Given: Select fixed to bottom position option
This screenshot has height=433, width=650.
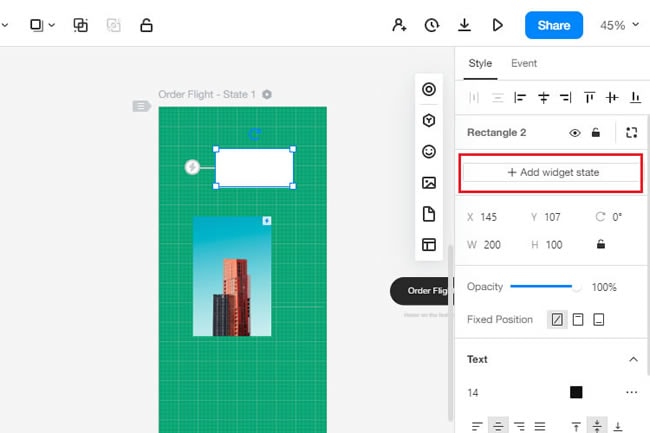Looking at the screenshot, I should click(x=599, y=319).
